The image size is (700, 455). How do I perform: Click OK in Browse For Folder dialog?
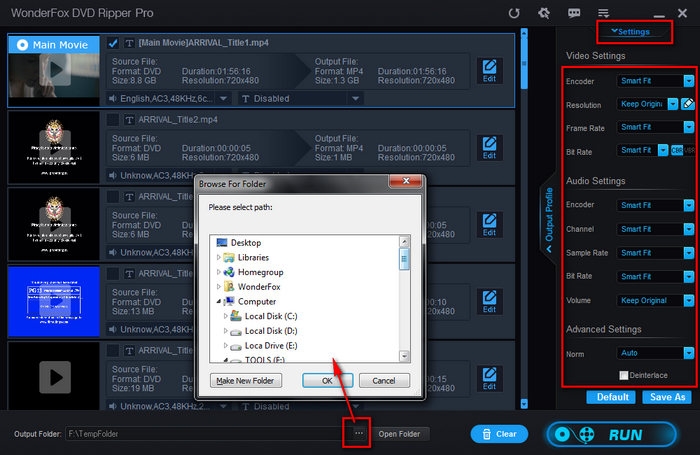click(327, 380)
